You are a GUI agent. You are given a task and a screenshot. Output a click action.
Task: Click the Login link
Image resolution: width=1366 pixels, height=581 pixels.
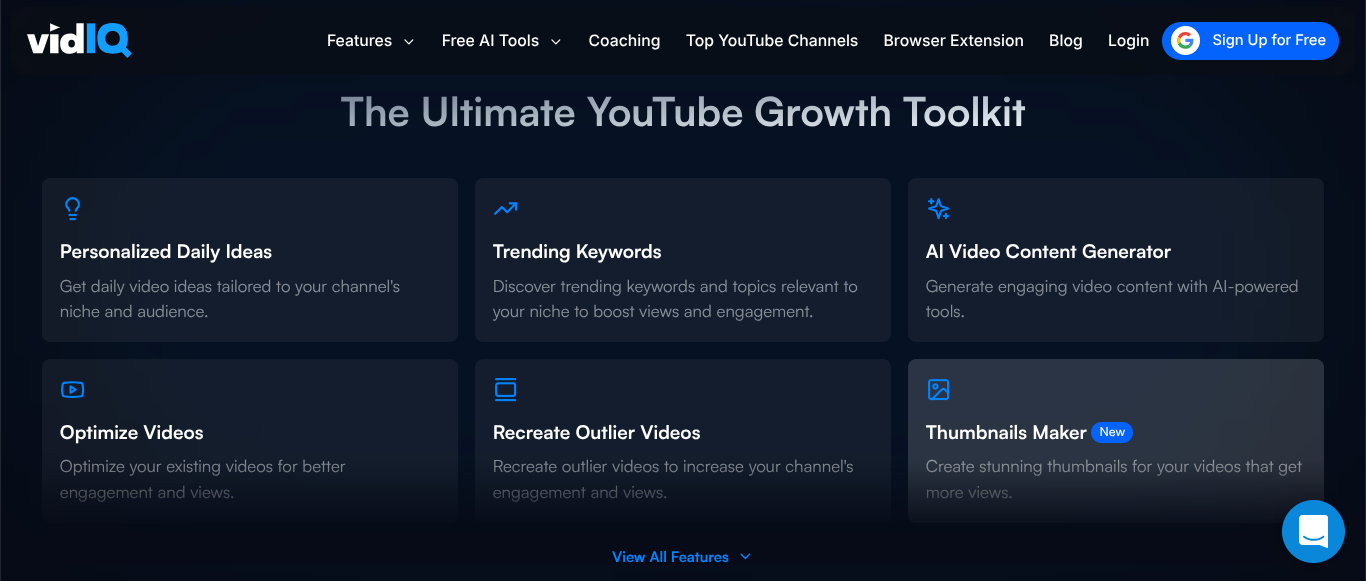[x=1128, y=41]
